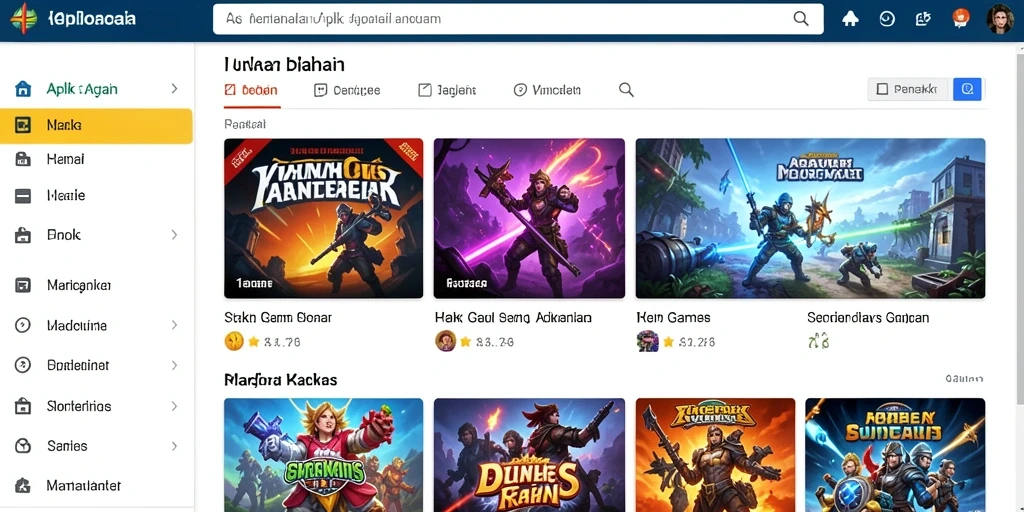1024x512 pixels.
Task: Click the icon beside Manautanter in sidebar
Action: (x=23, y=486)
